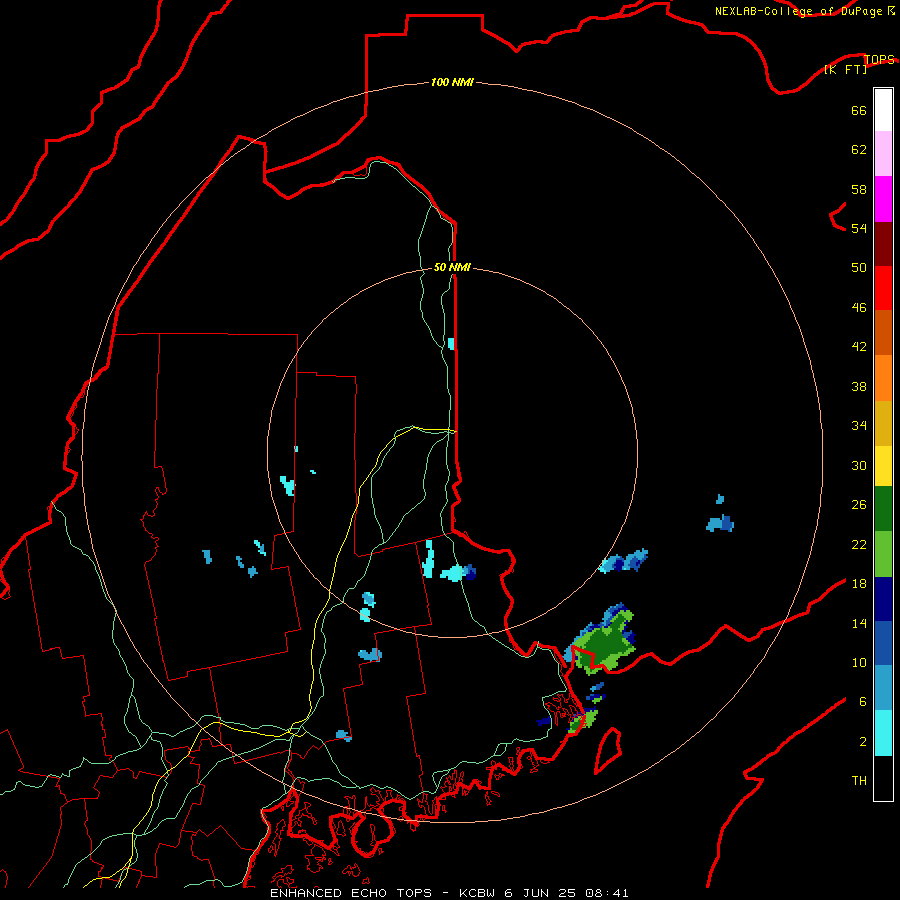This screenshot has height=900, width=900.
Task: Click the legend value "10"
Action: point(859,662)
